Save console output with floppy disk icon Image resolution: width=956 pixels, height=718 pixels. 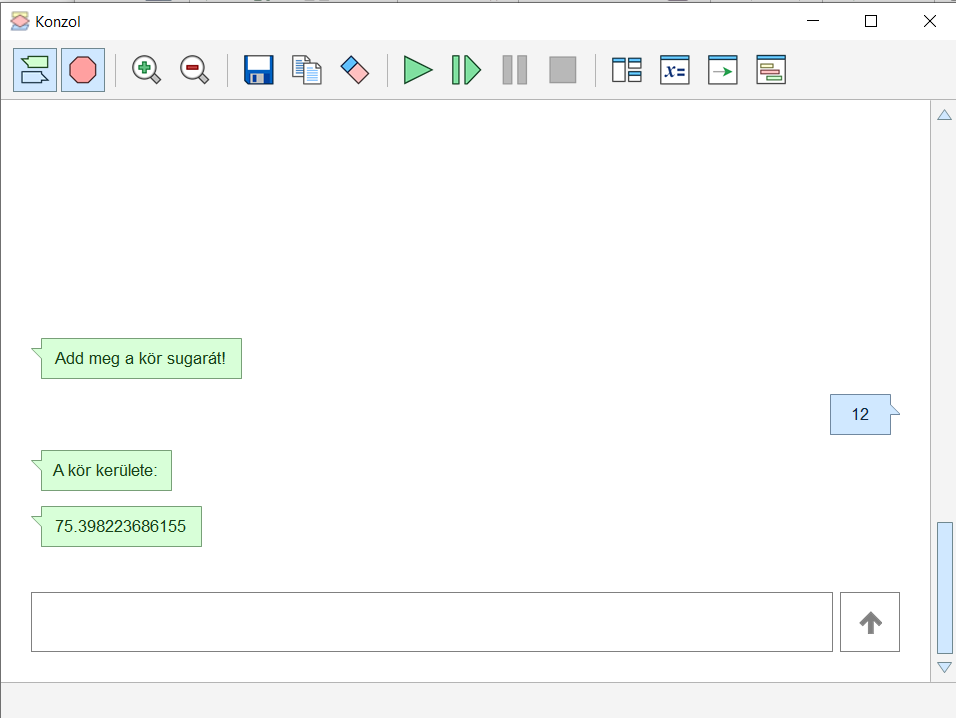[259, 70]
